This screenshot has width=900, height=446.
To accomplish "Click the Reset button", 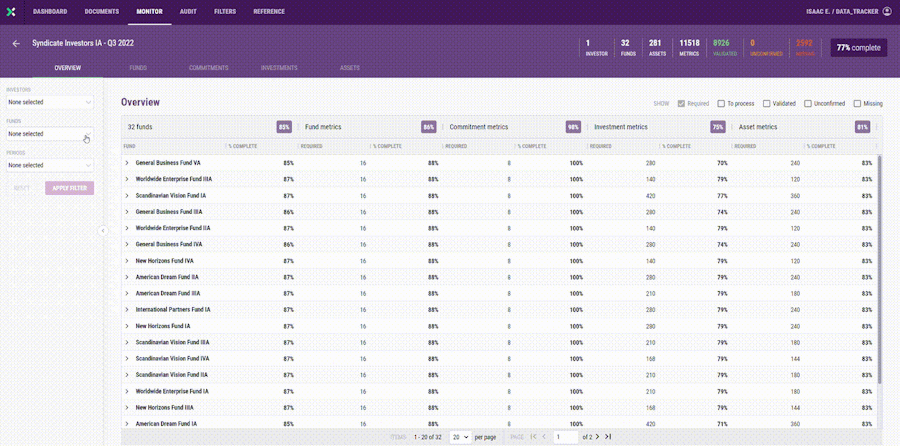I will tap(22, 188).
